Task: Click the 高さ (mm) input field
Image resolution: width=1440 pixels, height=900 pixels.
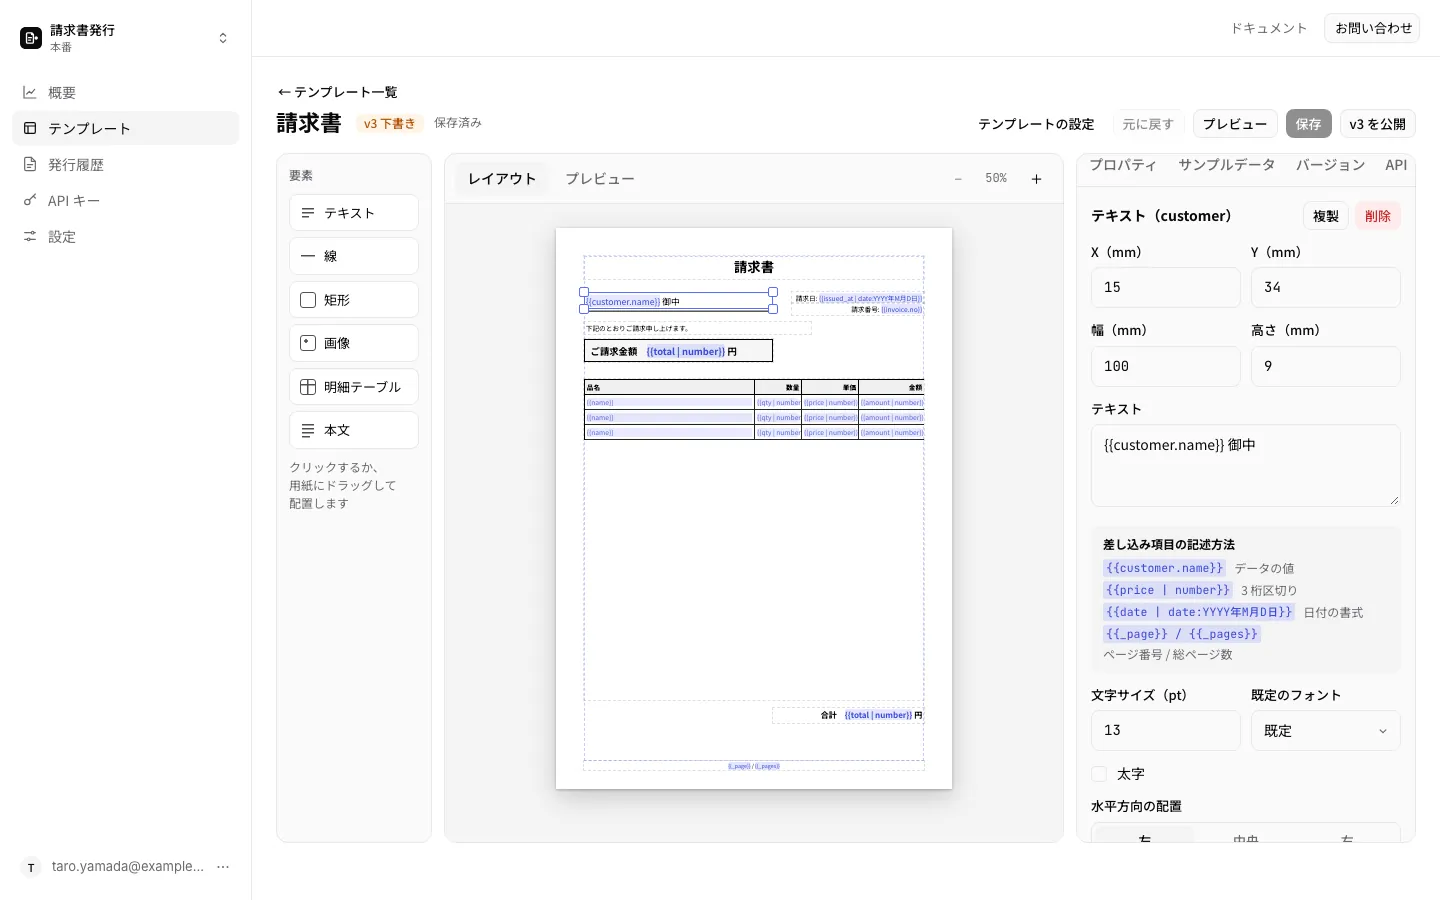Action: pos(1325,366)
